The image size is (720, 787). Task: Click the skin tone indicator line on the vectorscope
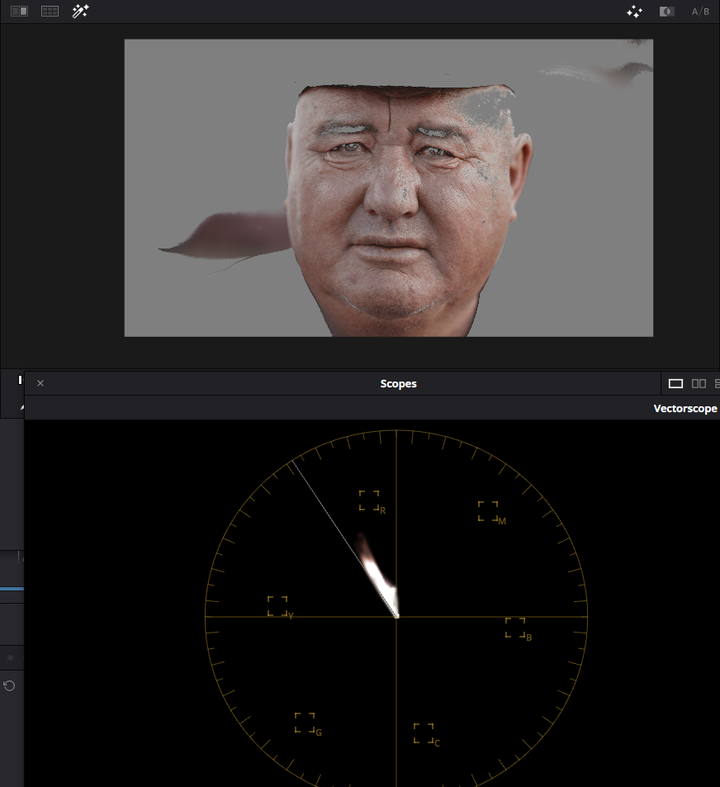coord(344,539)
